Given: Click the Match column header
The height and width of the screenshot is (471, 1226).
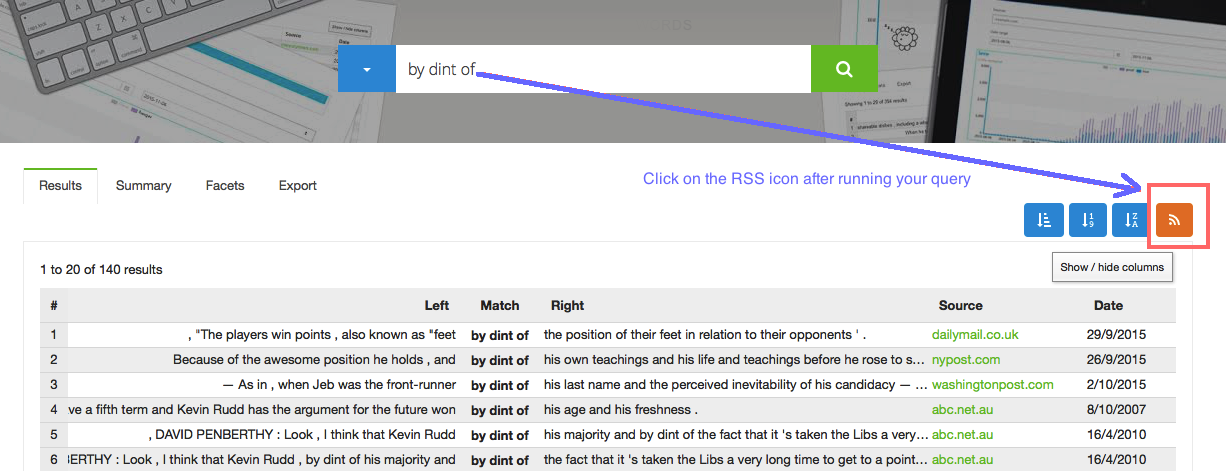Looking at the screenshot, I should click(x=500, y=305).
